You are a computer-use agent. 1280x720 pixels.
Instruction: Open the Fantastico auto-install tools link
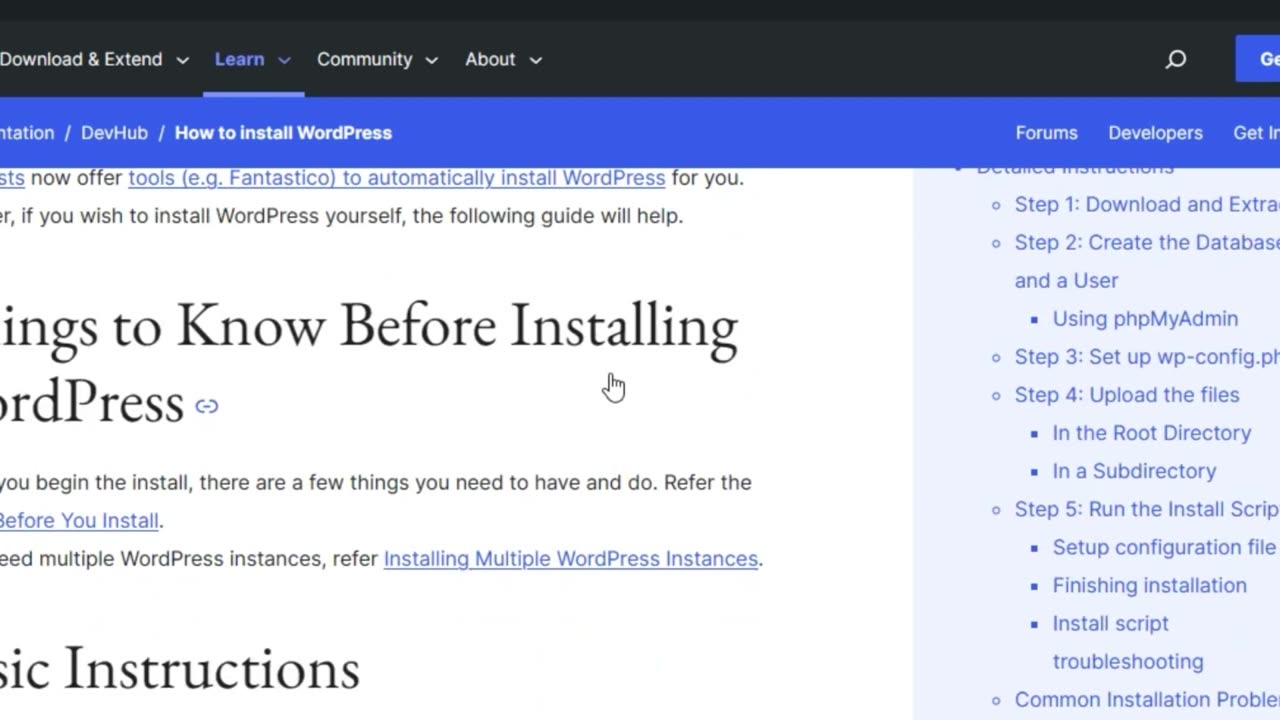click(x=396, y=178)
